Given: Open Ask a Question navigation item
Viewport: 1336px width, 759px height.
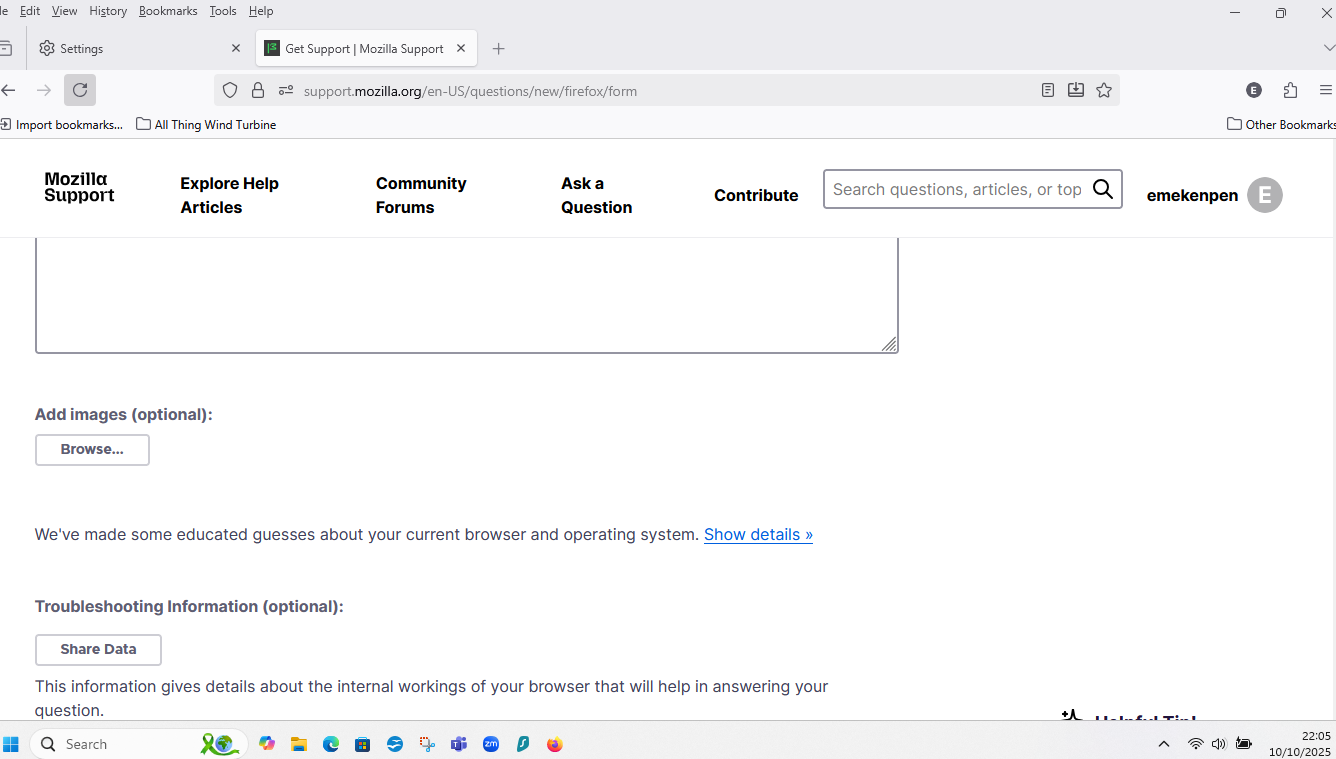Looking at the screenshot, I should pos(597,195).
